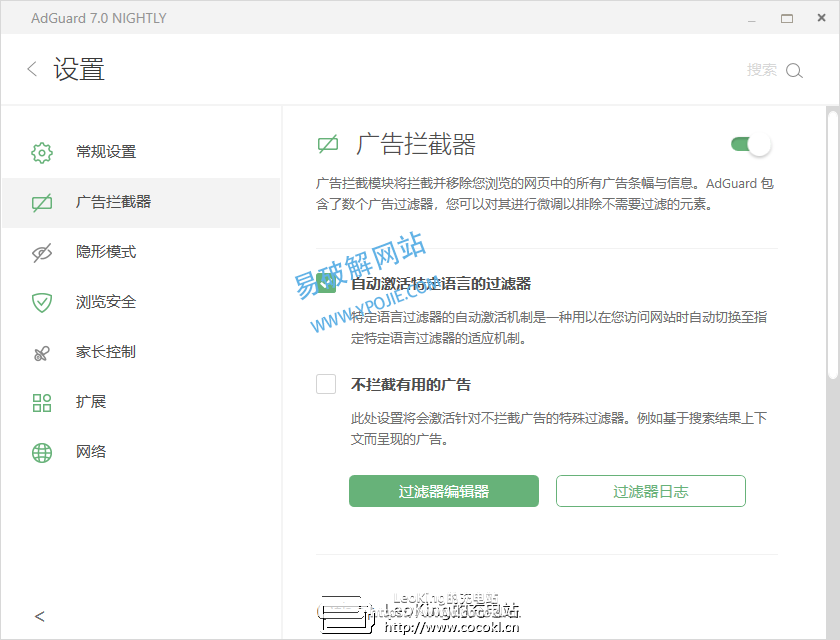Click the grid icon for 扩展
The height and width of the screenshot is (640, 840).
pos(42,403)
